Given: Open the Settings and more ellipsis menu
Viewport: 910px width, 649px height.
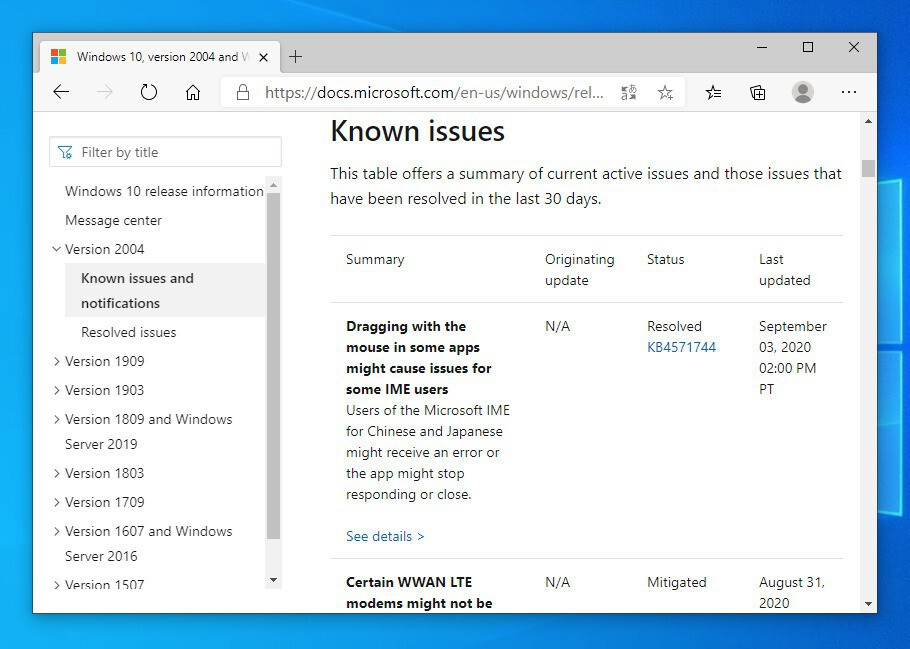Looking at the screenshot, I should [849, 93].
